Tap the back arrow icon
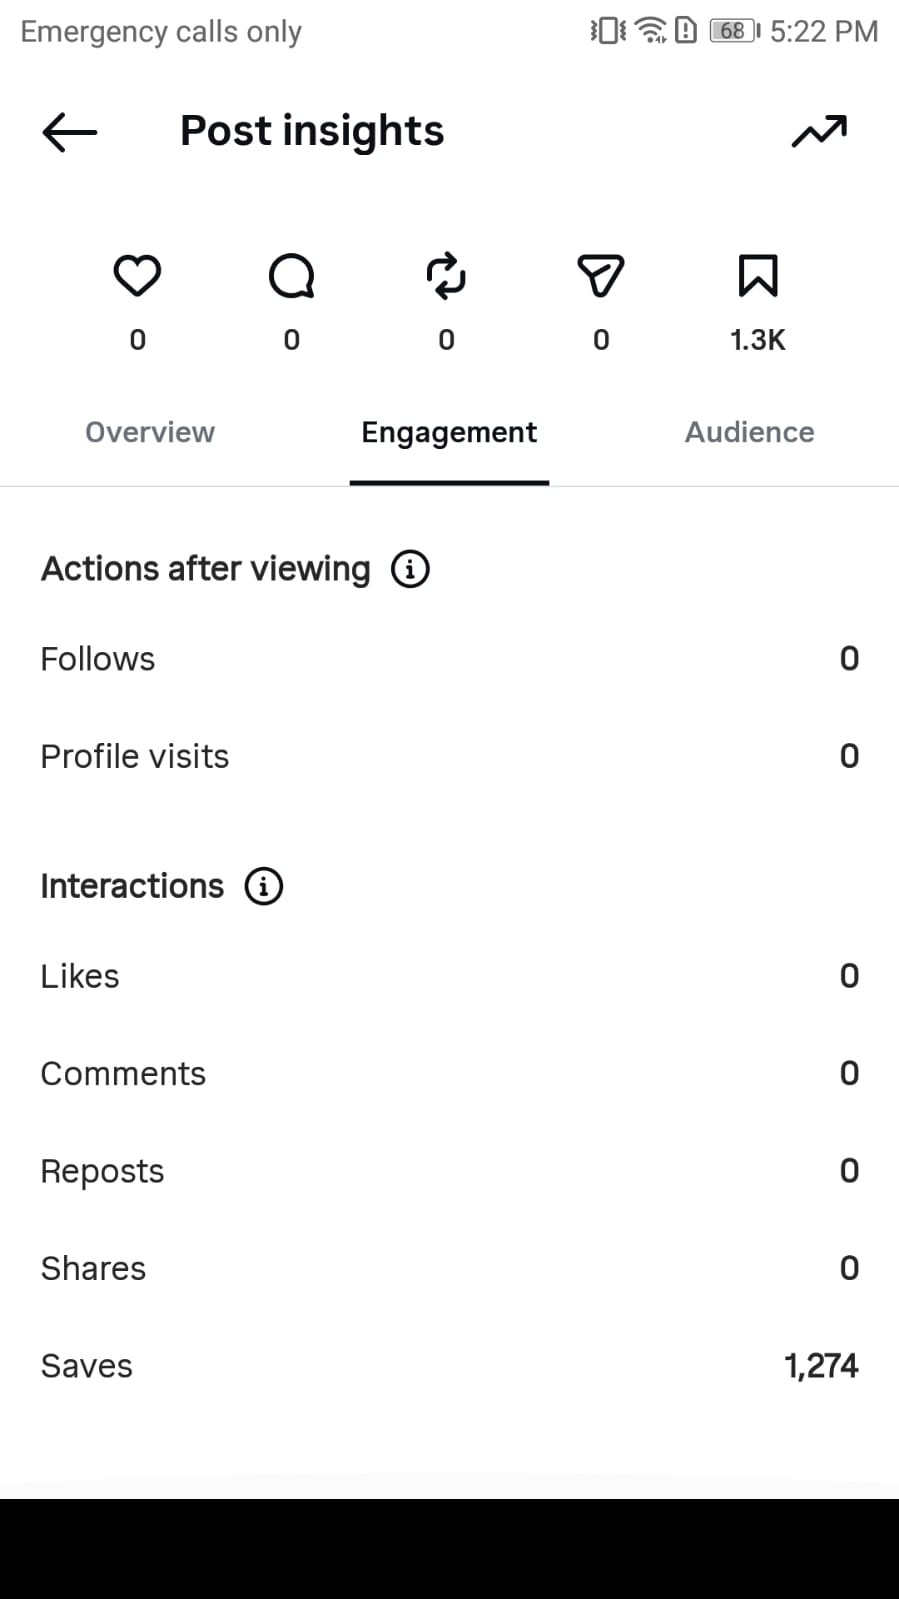The image size is (899, 1599). [69, 132]
